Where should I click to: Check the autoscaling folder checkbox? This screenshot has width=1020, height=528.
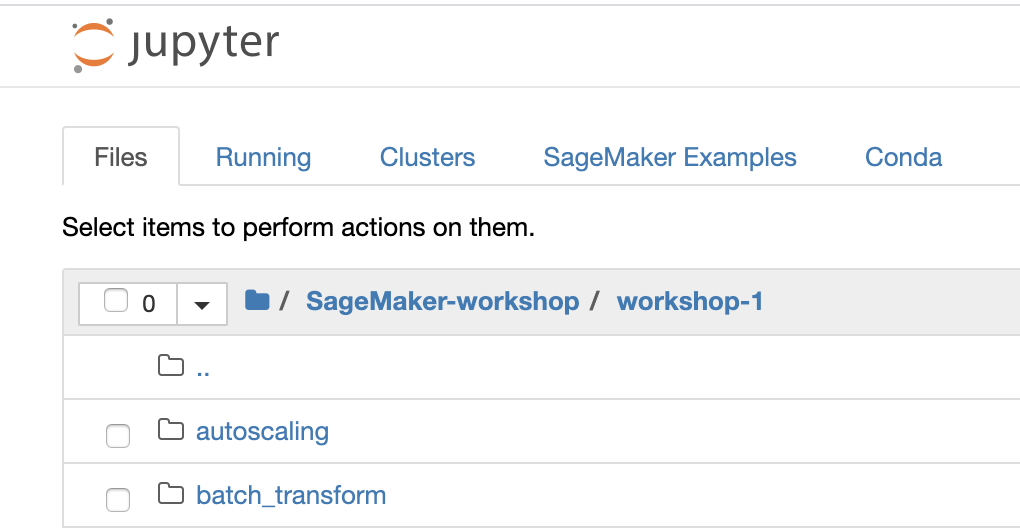(x=118, y=436)
